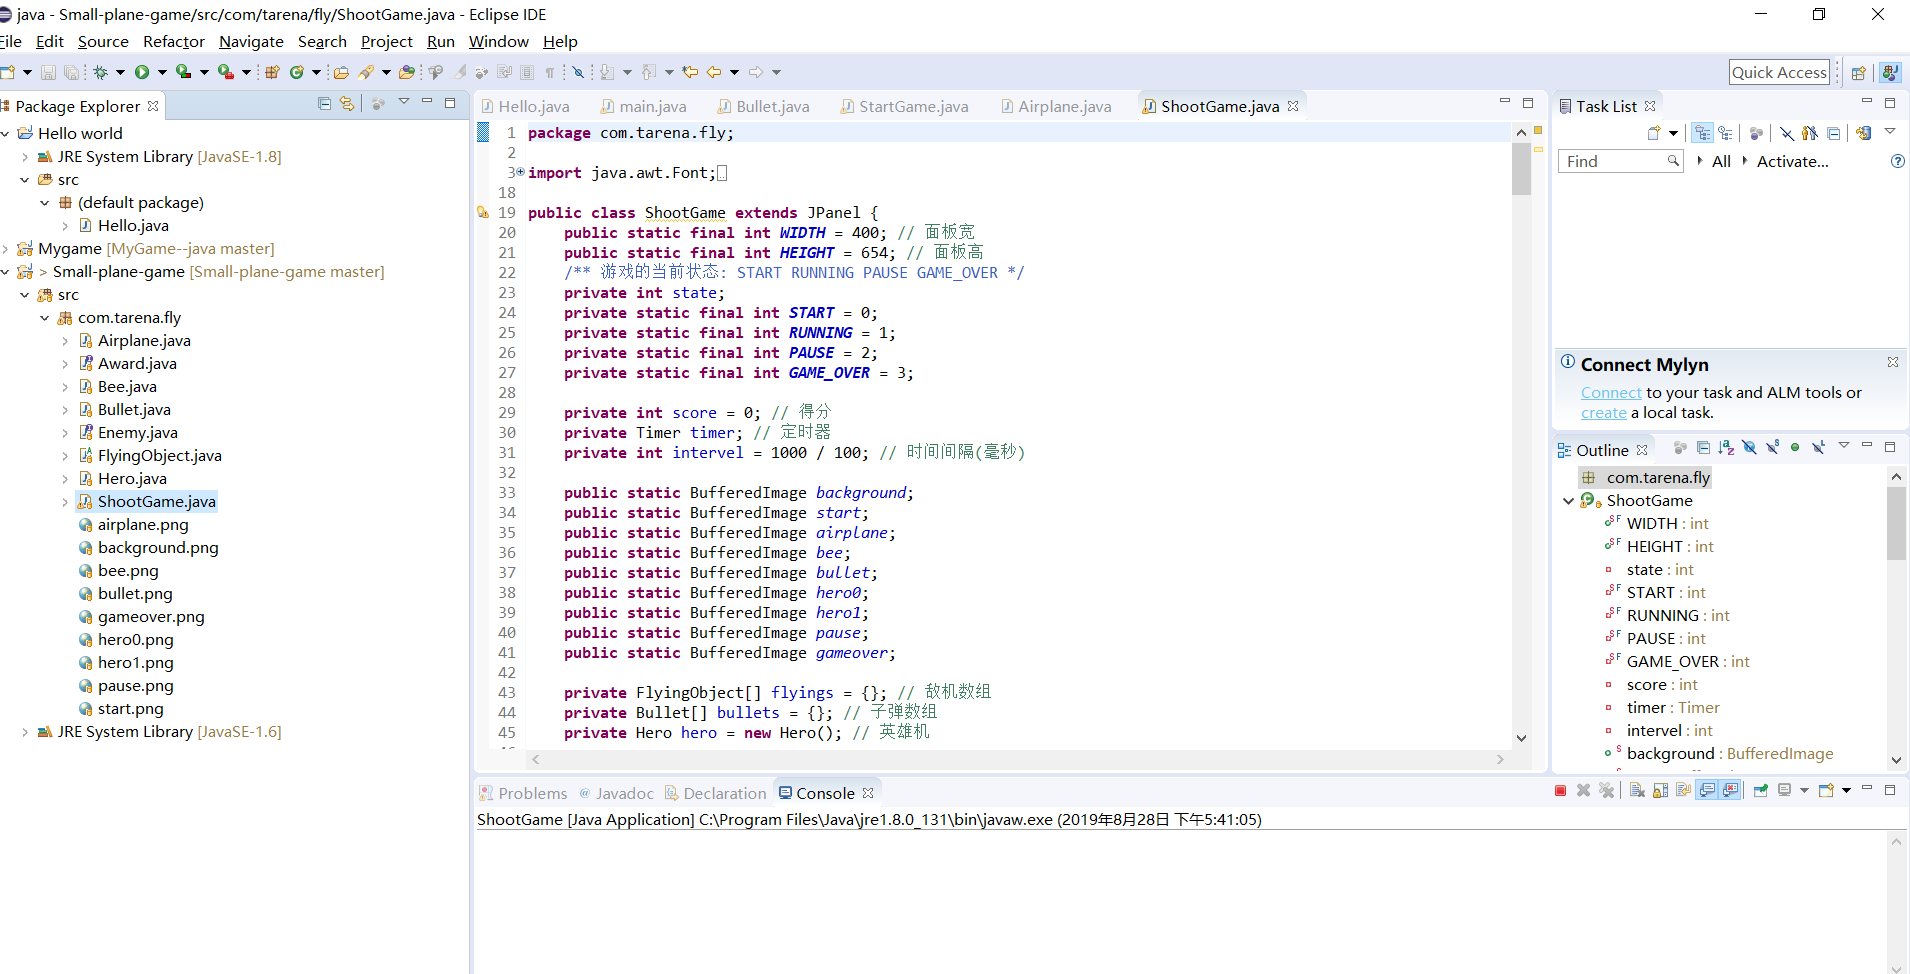
Task: Toggle Link with Editor in Package Explorer
Action: pyautogui.click(x=347, y=103)
